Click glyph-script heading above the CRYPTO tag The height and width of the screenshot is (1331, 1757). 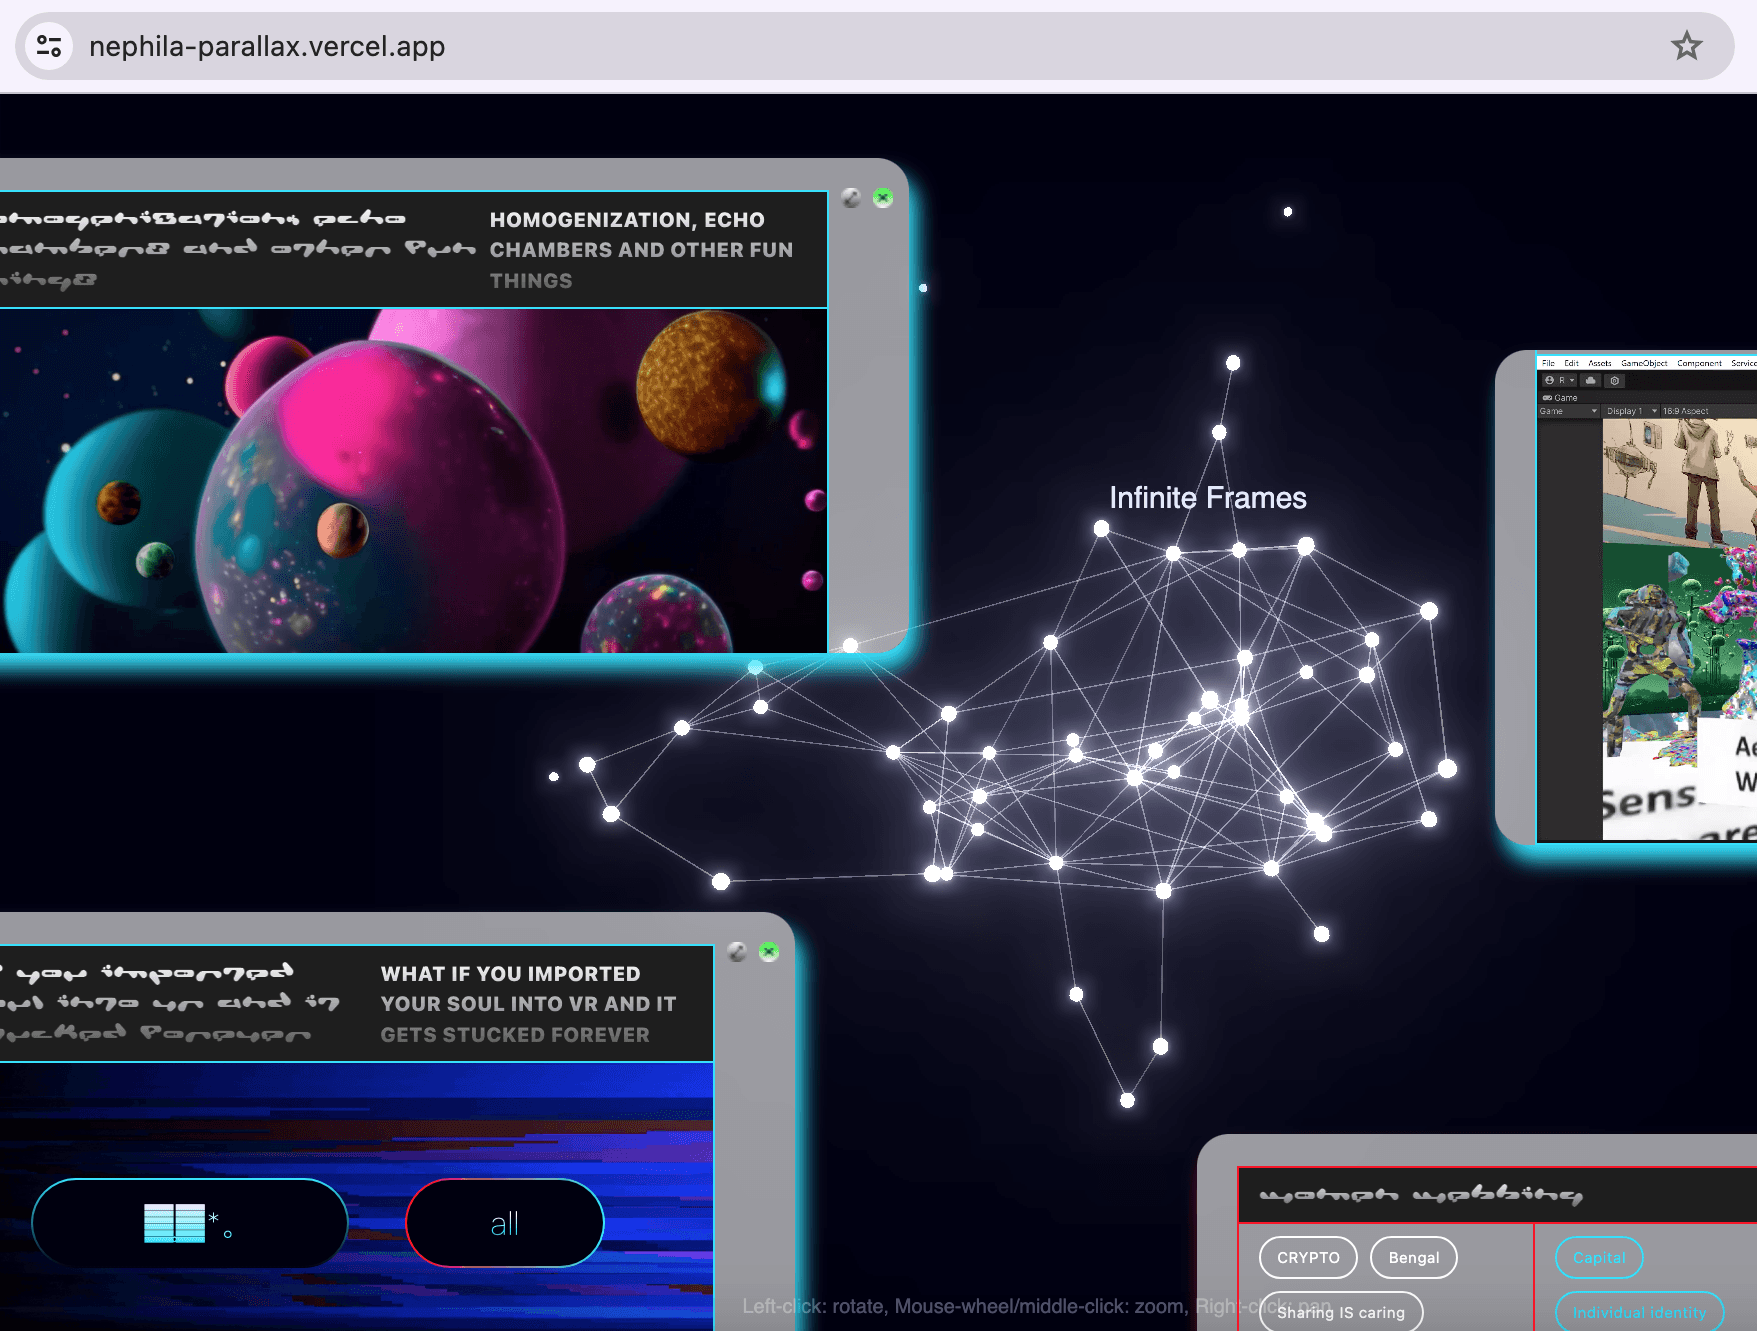[x=1421, y=1195]
